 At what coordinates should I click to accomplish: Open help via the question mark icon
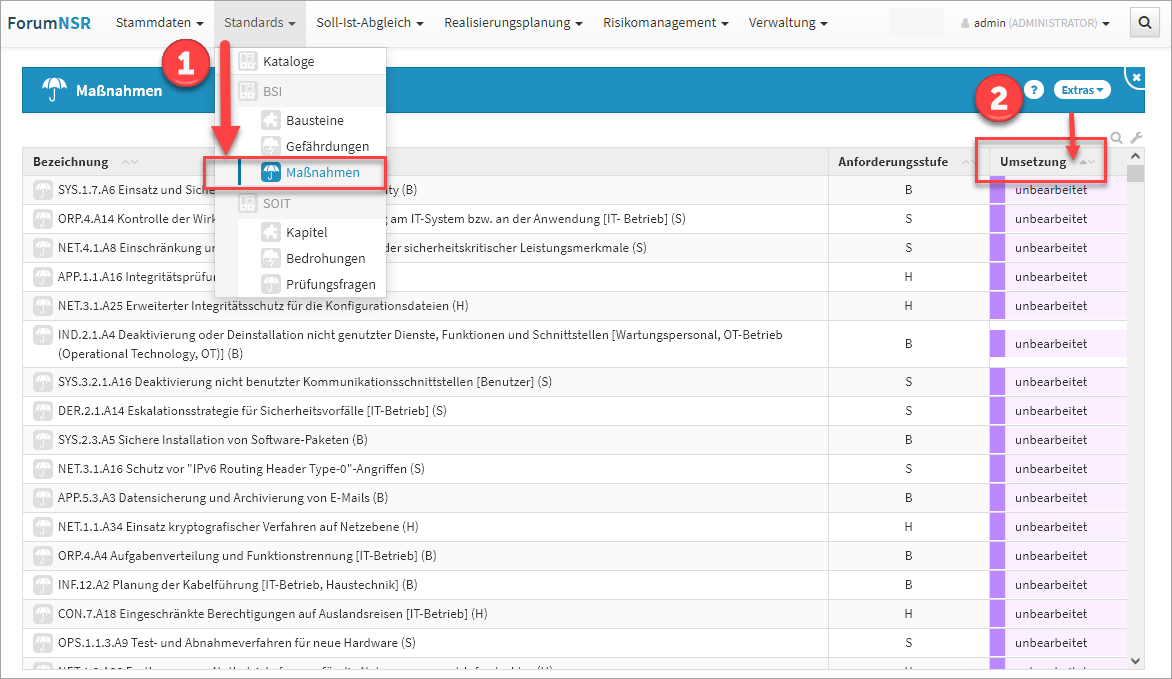1035,90
